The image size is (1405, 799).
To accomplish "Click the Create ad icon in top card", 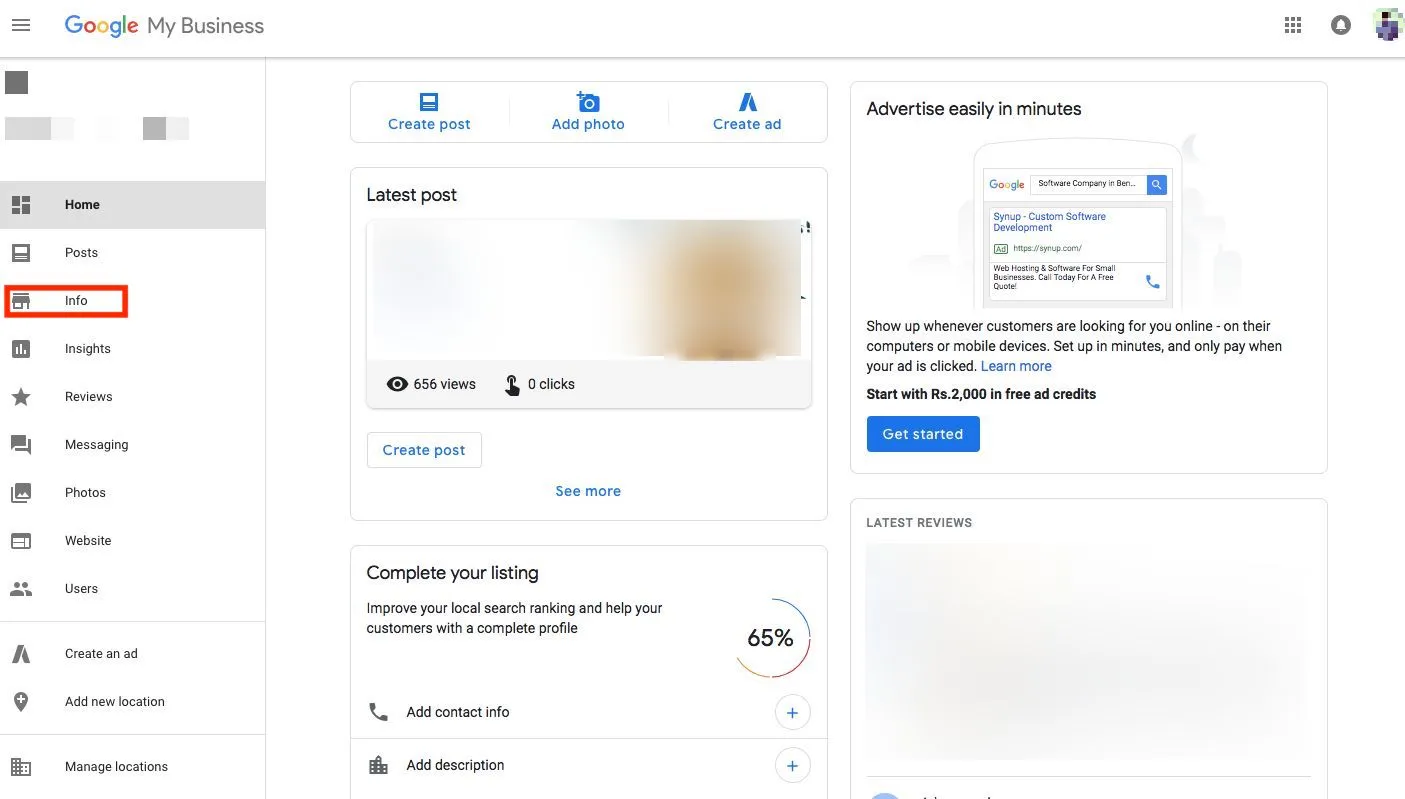I will [x=747, y=101].
